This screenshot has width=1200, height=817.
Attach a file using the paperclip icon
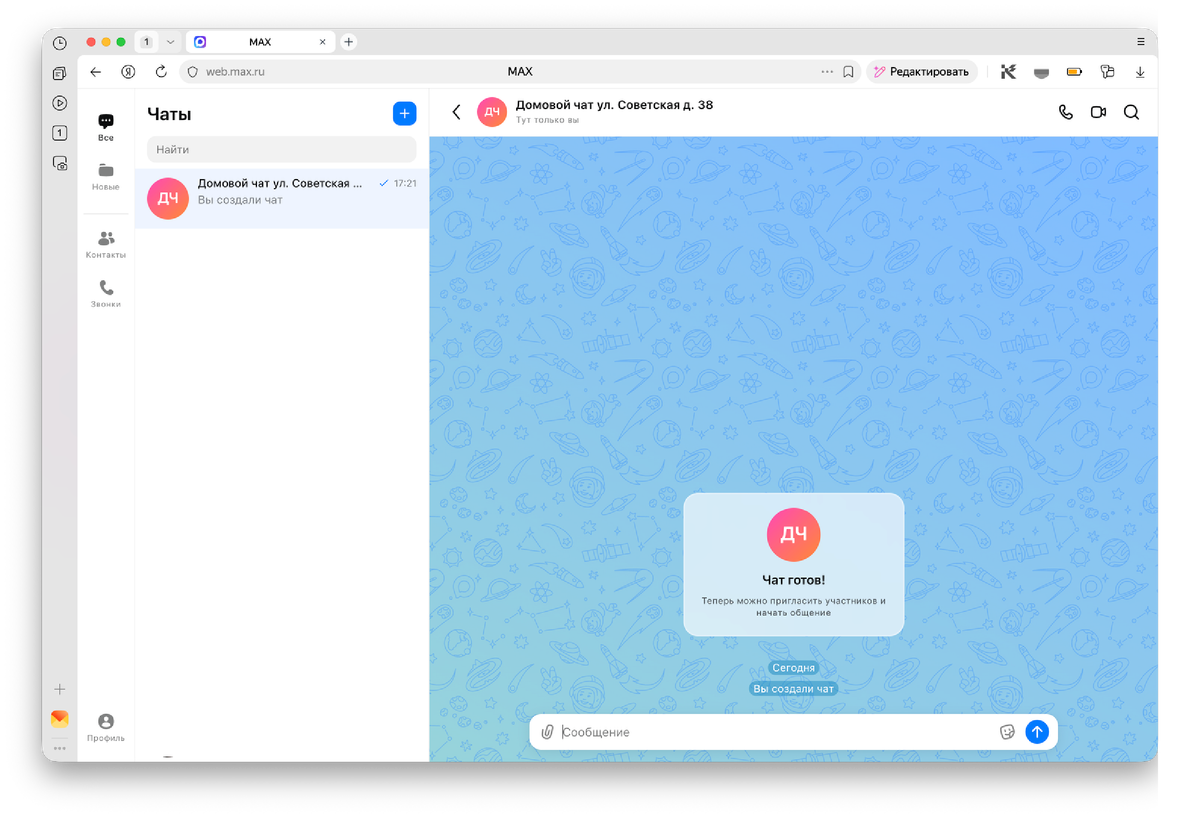click(547, 731)
